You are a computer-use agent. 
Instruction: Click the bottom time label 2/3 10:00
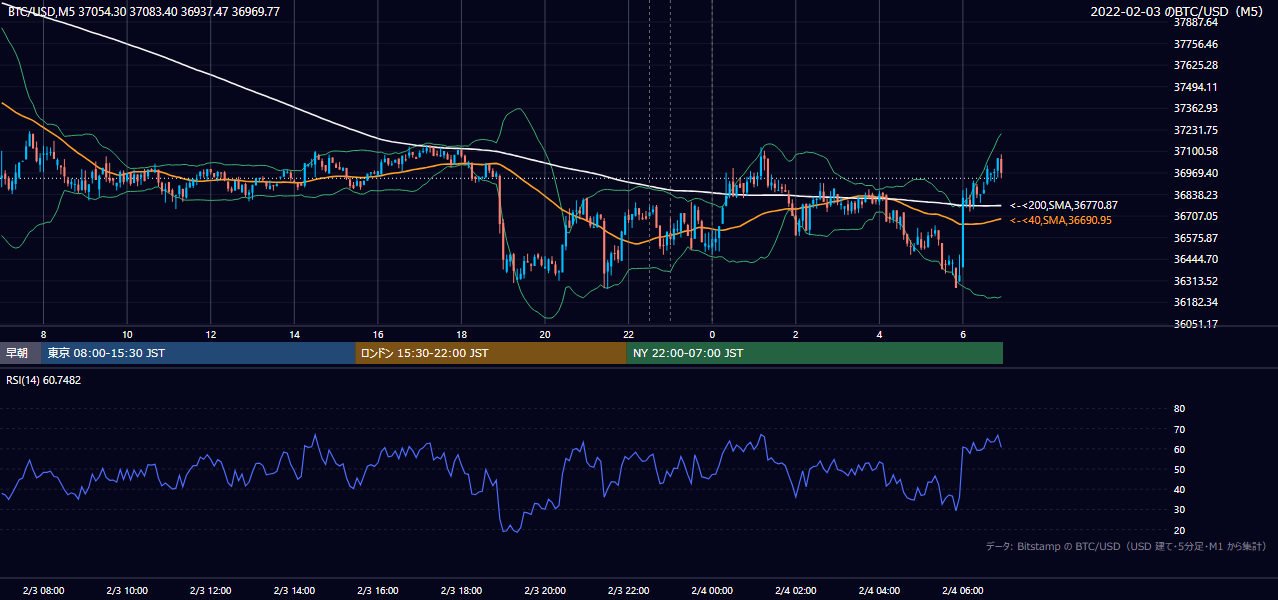pyautogui.click(x=127, y=590)
